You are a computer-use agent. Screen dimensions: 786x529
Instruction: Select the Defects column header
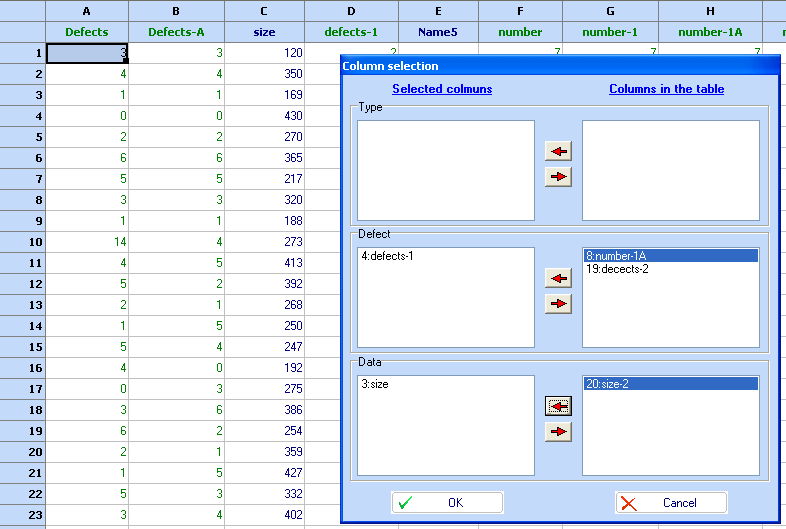pyautogui.click(x=87, y=32)
